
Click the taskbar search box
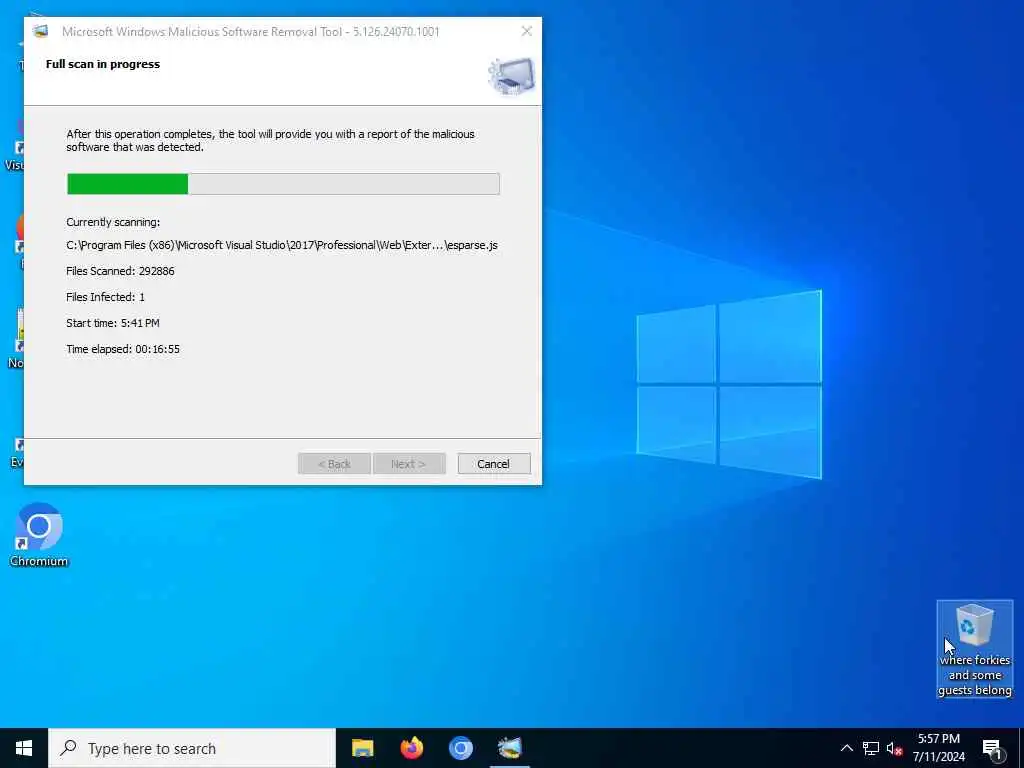point(192,748)
